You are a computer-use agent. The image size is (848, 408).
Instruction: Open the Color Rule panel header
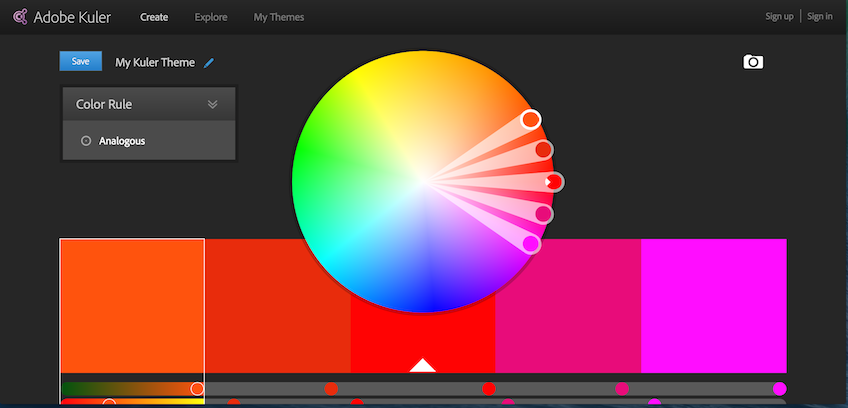(x=149, y=104)
